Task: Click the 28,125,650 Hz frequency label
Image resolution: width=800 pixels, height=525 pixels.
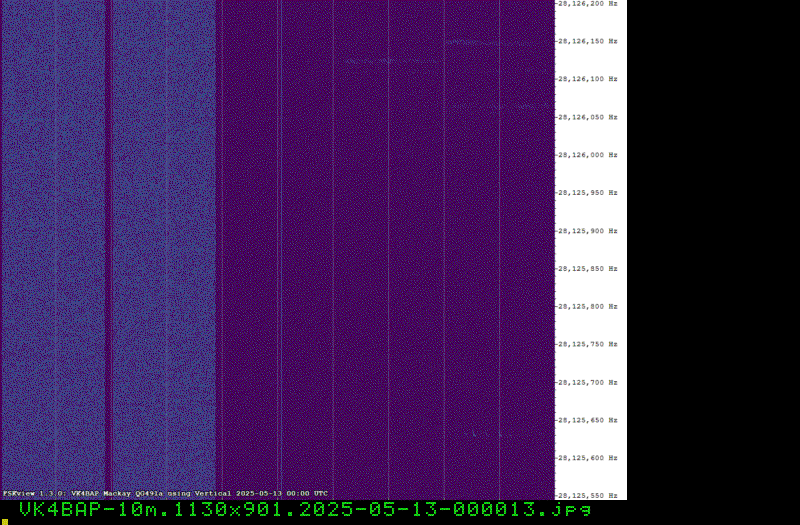Action: 588,420
